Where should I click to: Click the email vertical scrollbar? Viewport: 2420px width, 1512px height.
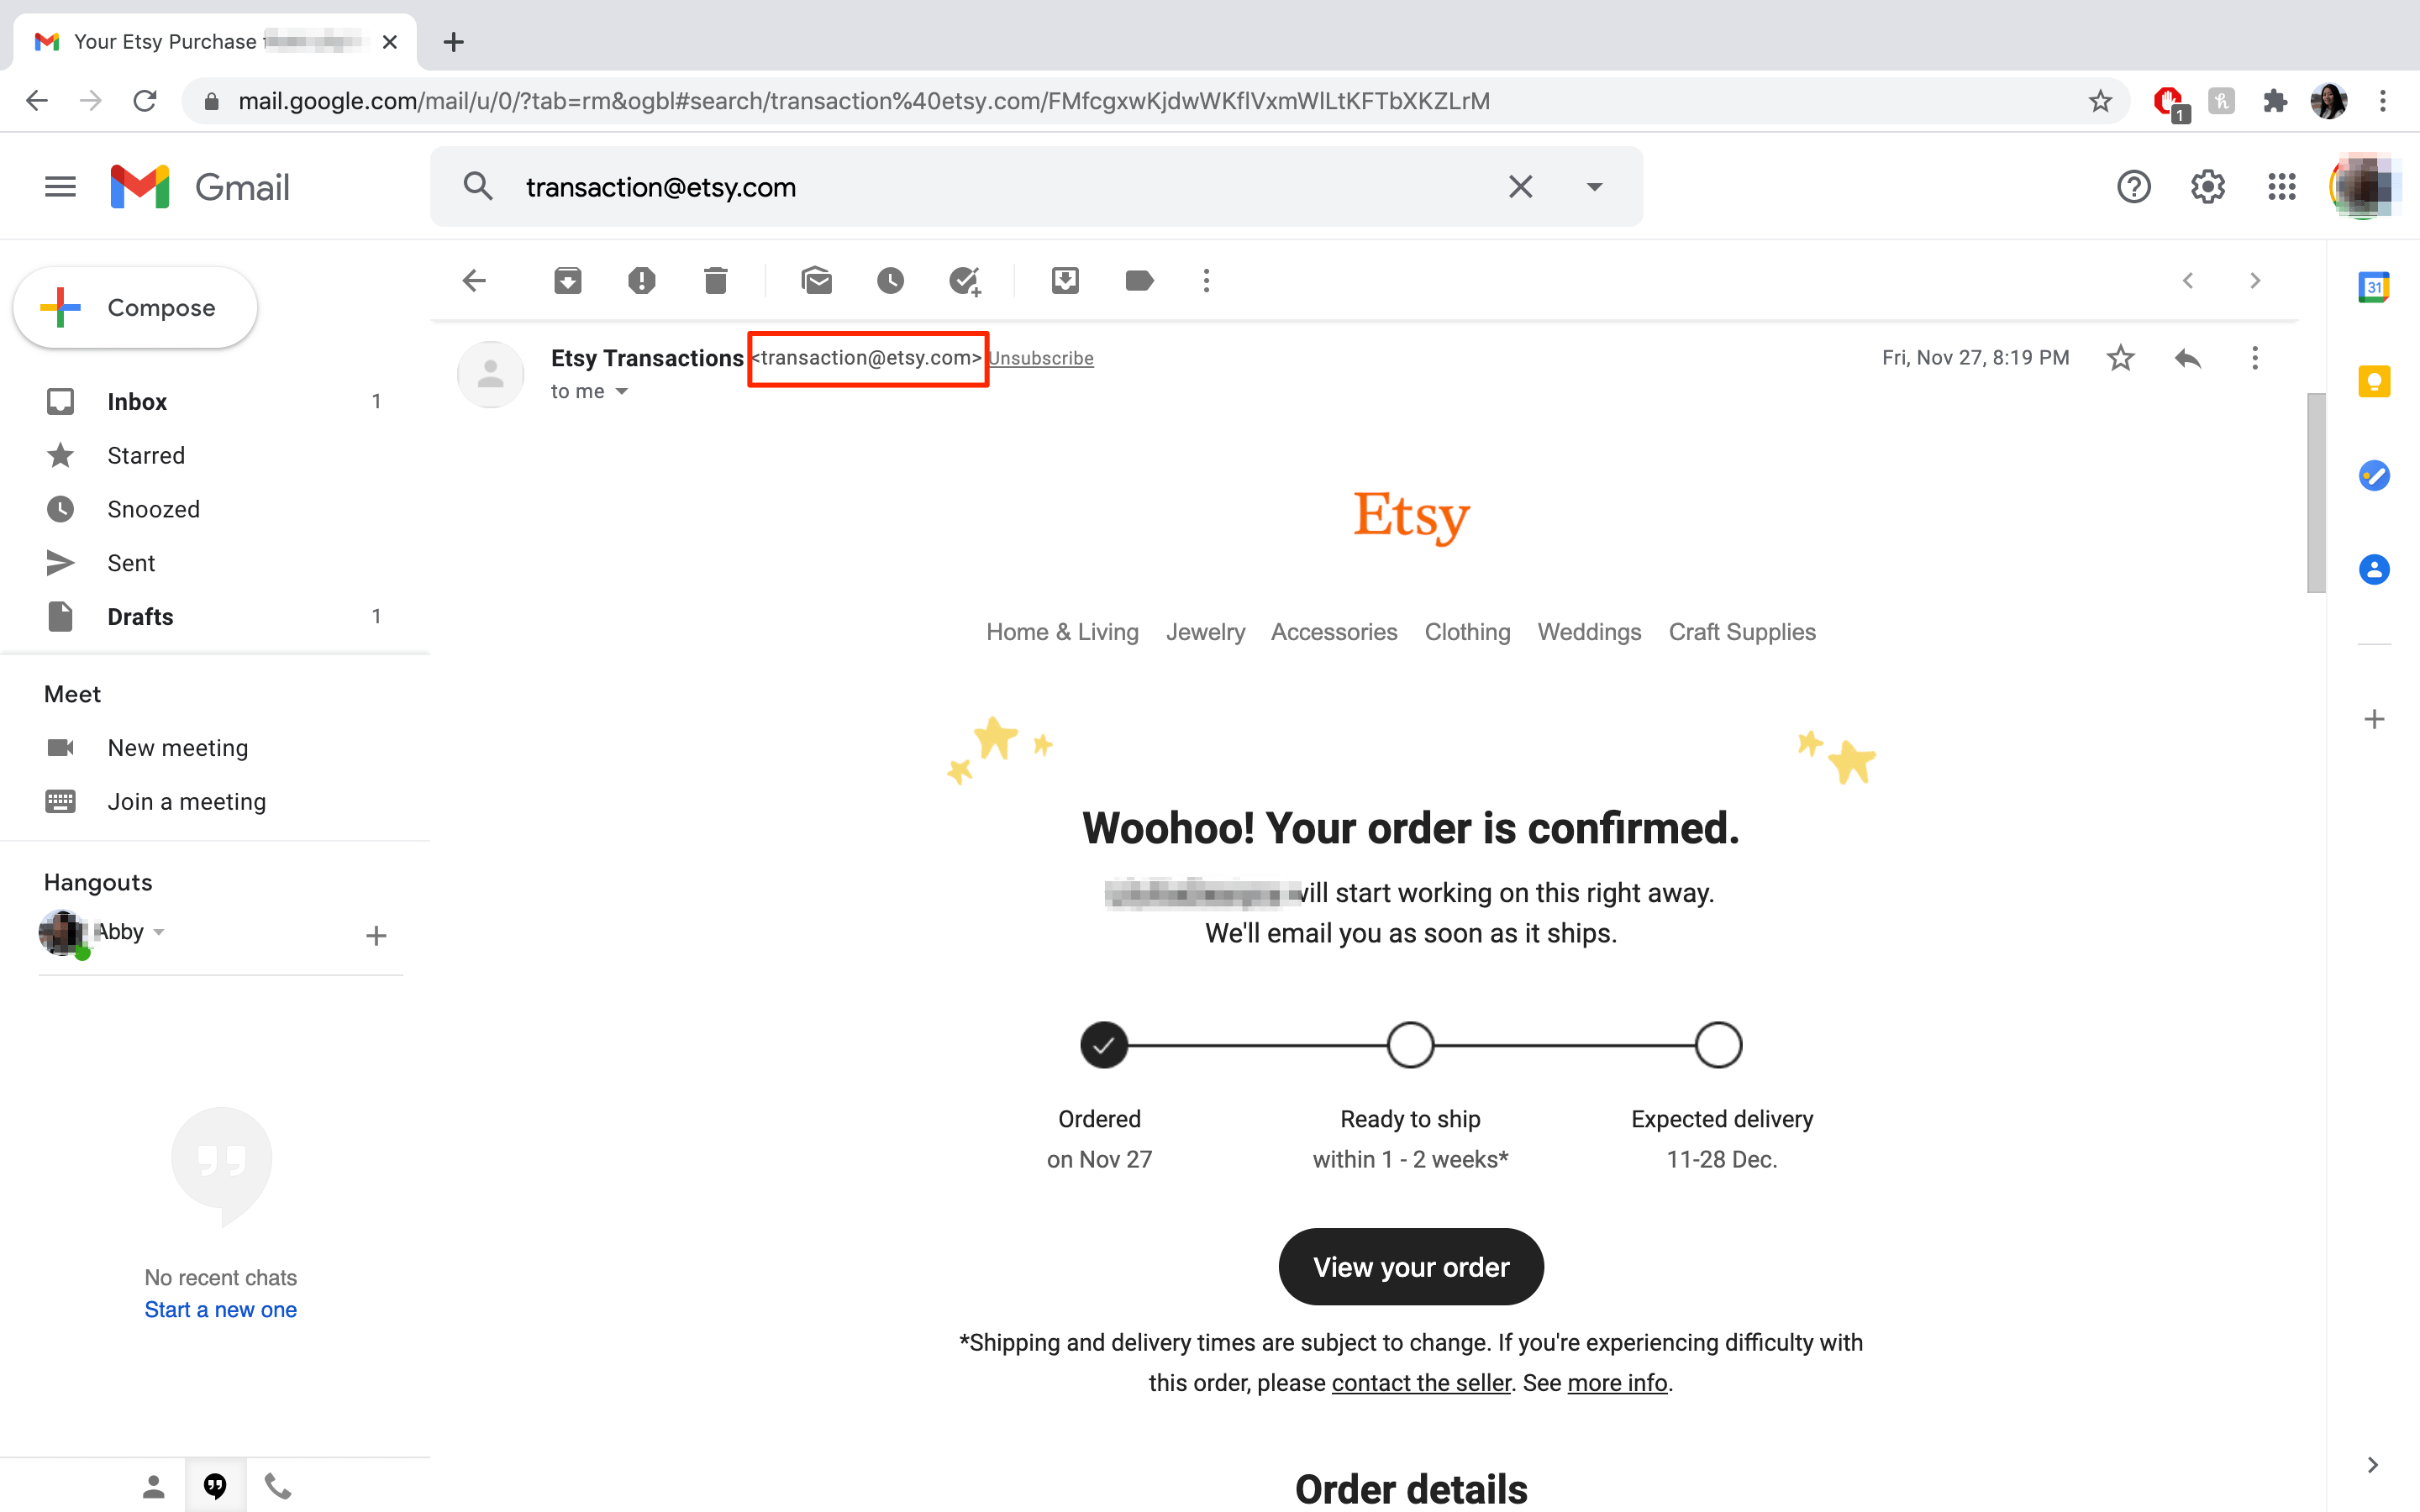(x=2315, y=493)
